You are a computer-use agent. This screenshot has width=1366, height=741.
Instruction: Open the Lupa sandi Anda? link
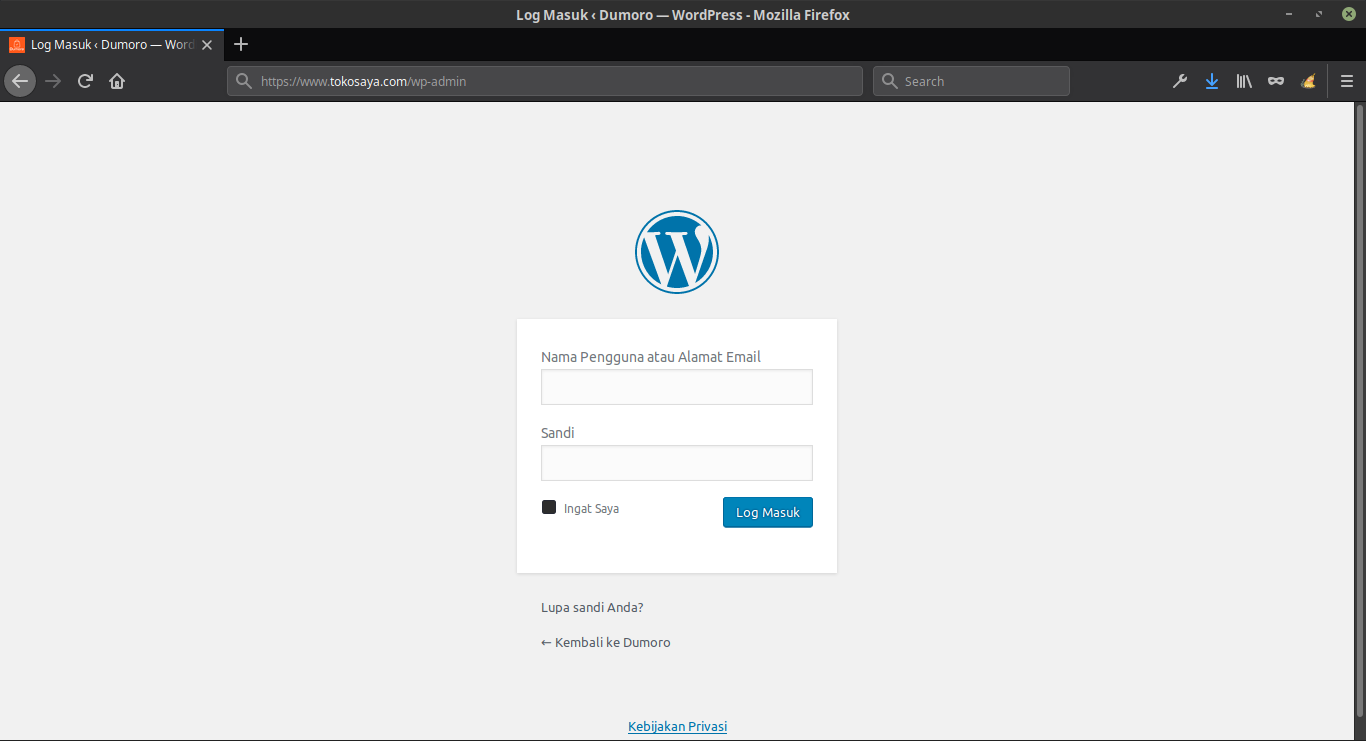point(592,607)
